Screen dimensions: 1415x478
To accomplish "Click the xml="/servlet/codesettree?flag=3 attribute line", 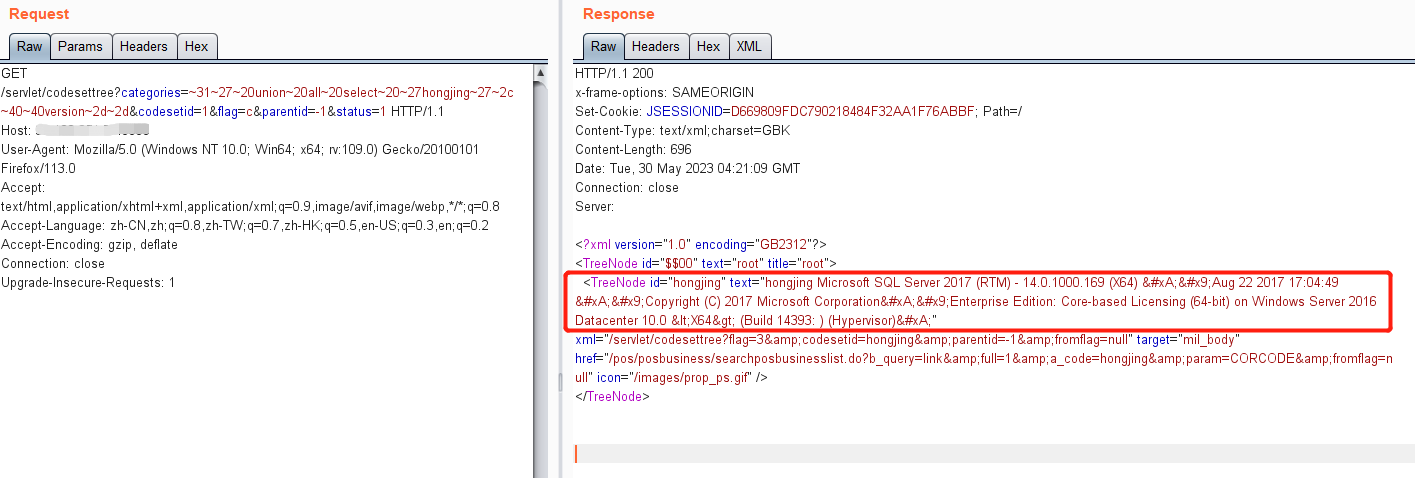I will click(x=908, y=340).
